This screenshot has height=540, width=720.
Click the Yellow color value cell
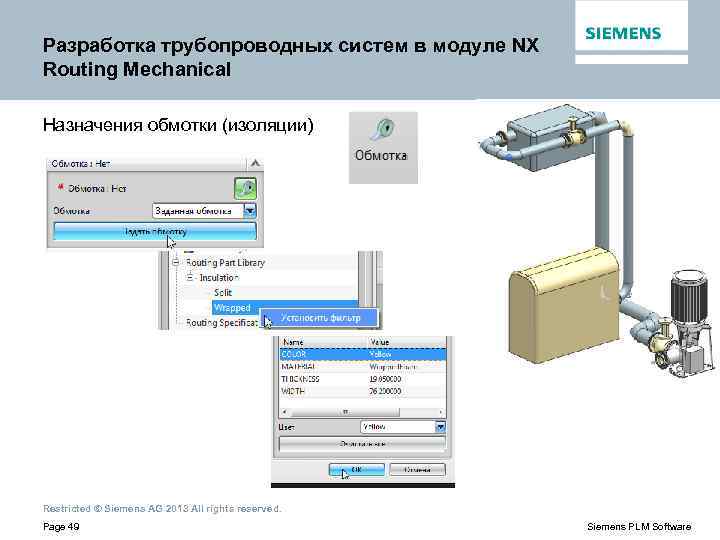click(380, 354)
